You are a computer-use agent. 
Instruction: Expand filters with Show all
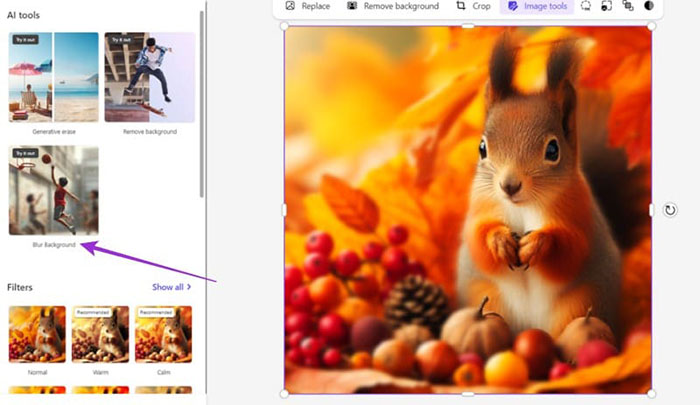point(171,287)
